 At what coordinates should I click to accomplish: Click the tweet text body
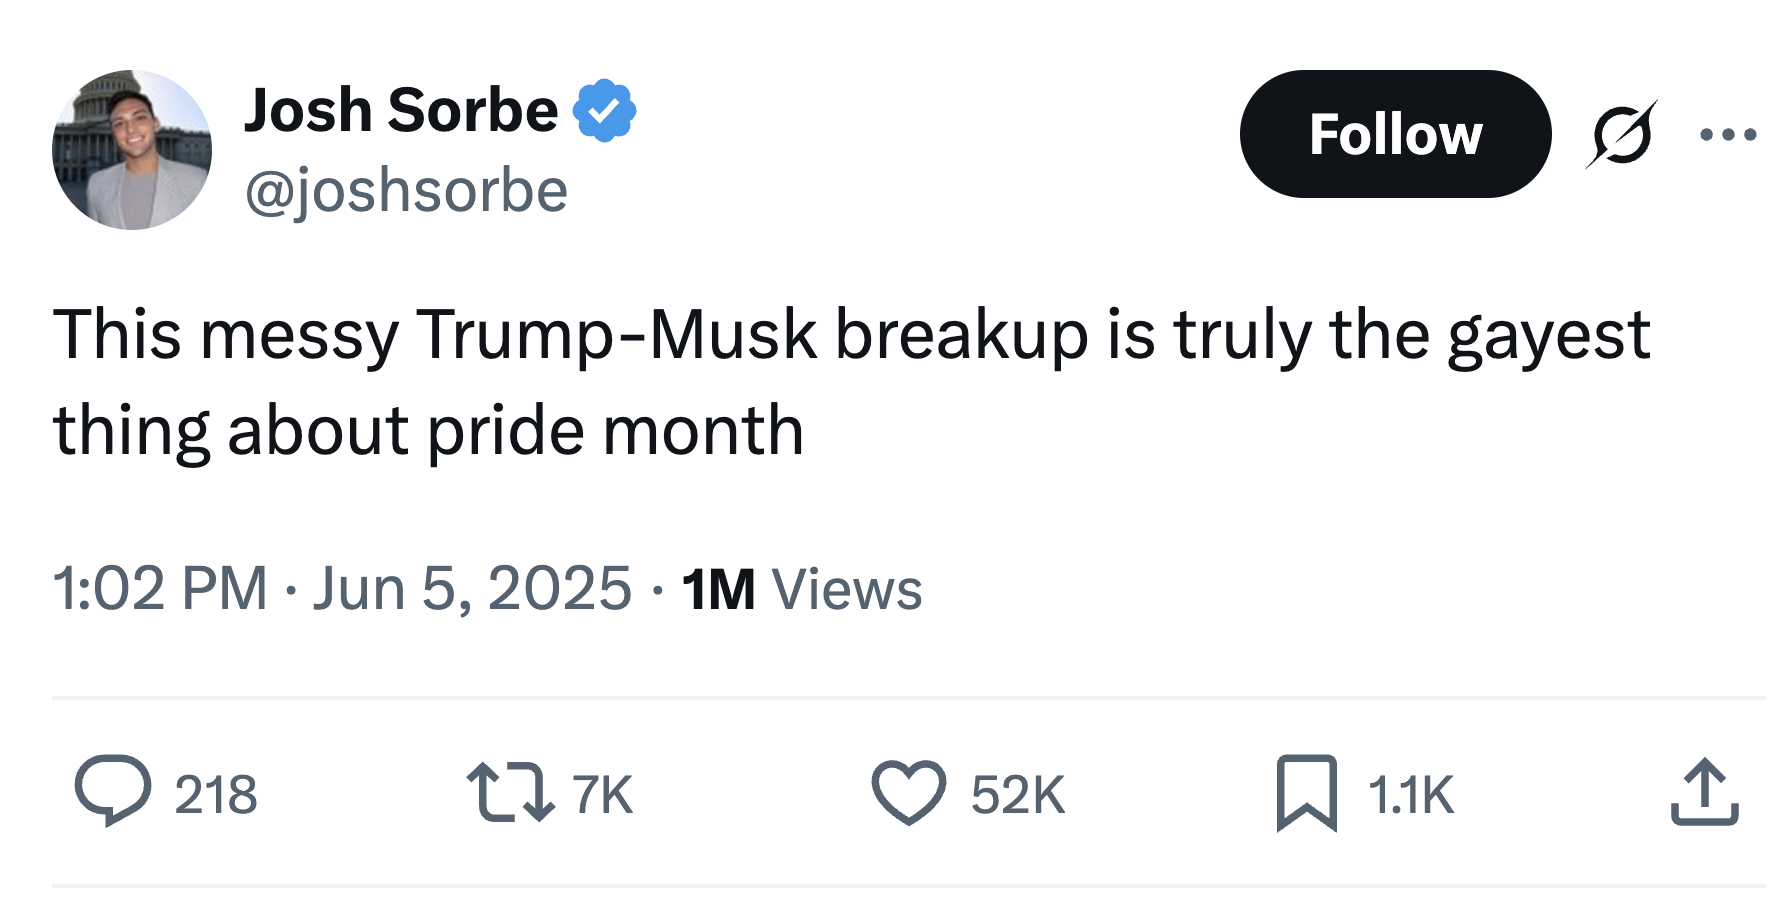[850, 382]
